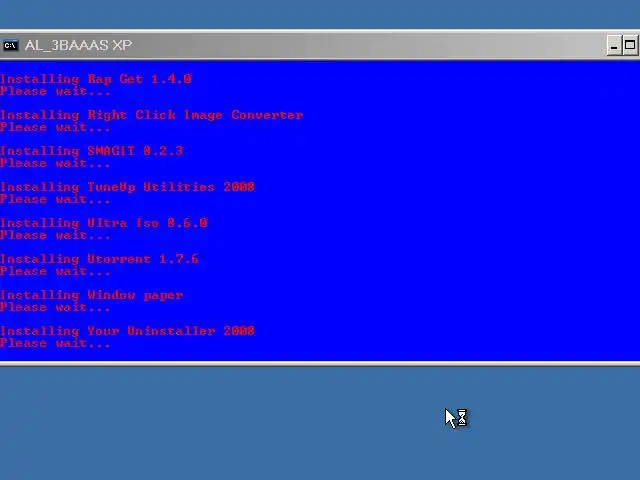Click the 'Installing SNAGIT 8.2.3' line
The height and width of the screenshot is (480, 640).
point(91,151)
